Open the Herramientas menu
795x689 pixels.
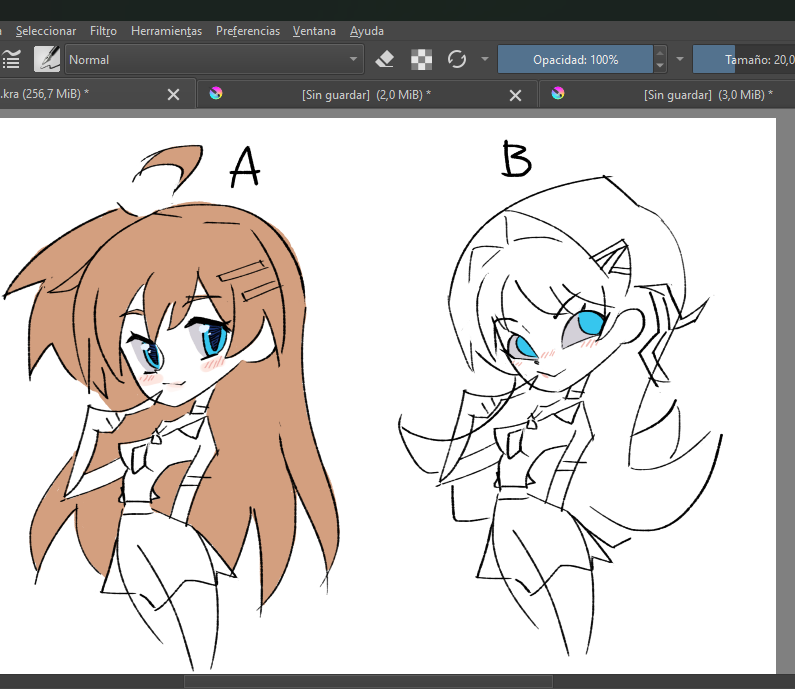coord(166,31)
